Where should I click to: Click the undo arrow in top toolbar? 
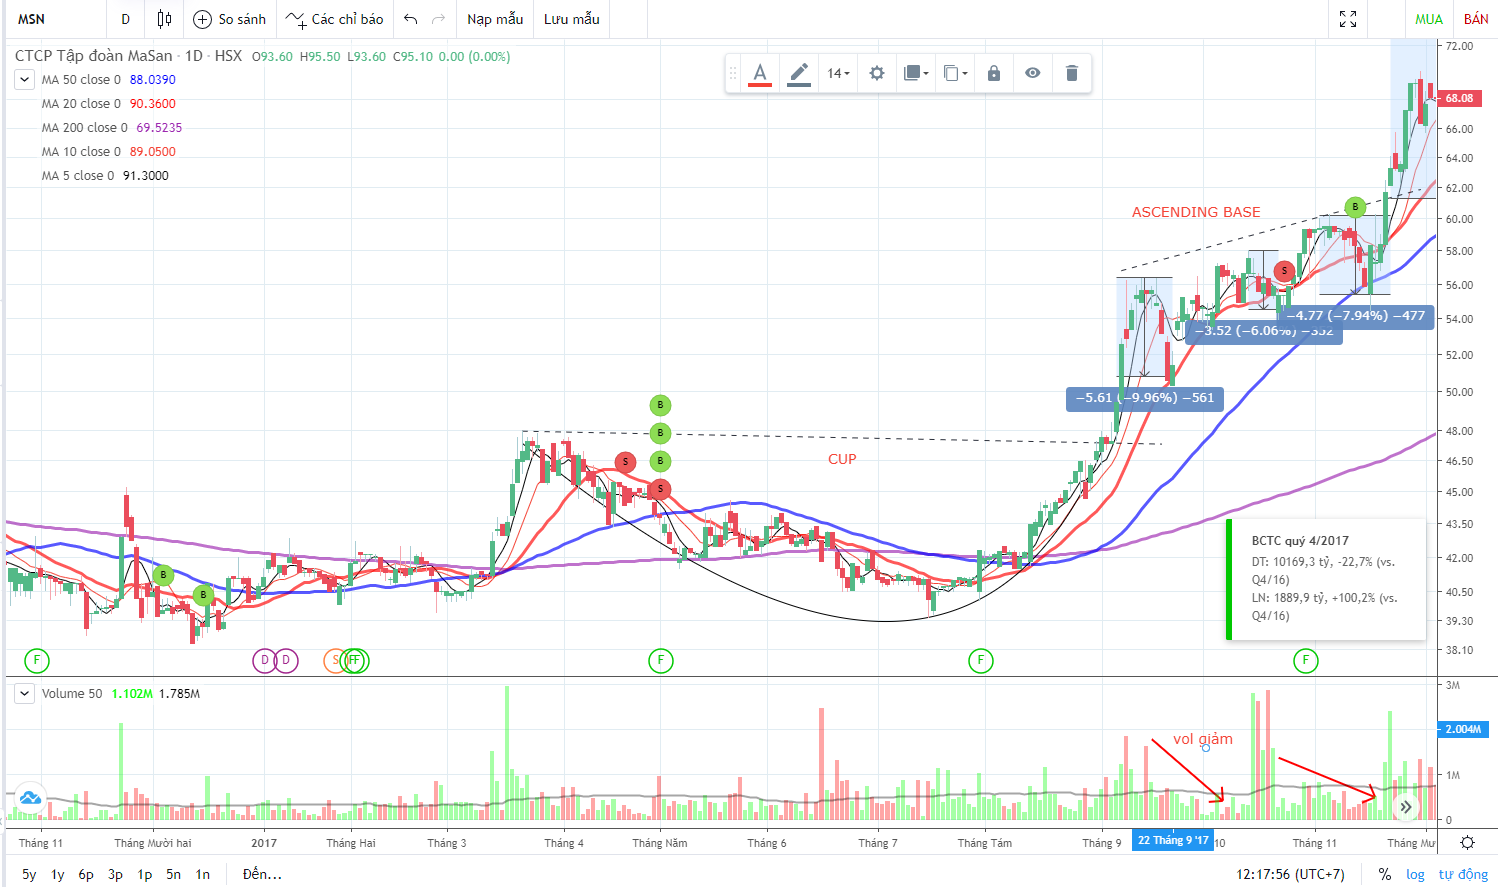[x=411, y=19]
